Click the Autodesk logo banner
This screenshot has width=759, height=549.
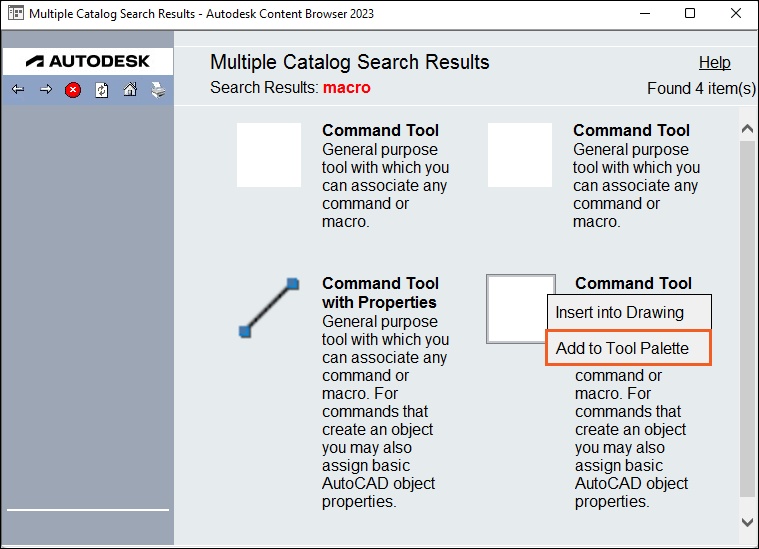(88, 61)
